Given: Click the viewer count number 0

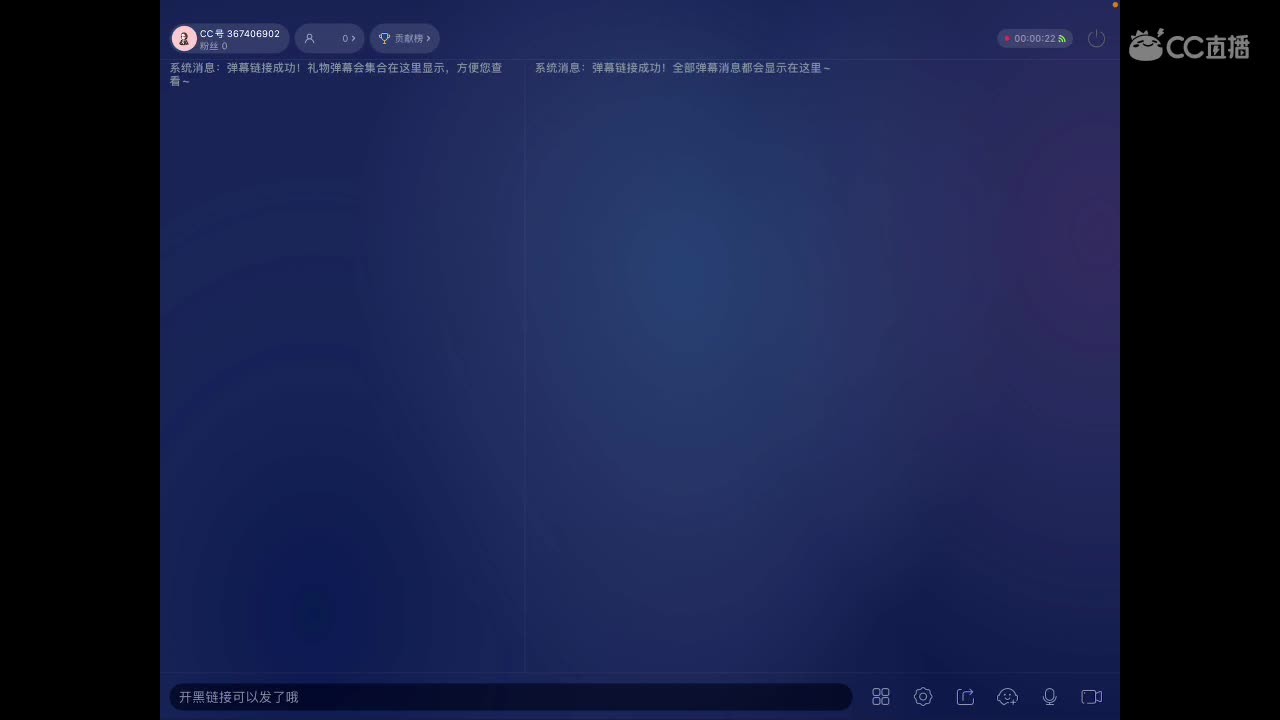Looking at the screenshot, I should pyautogui.click(x=345, y=38).
